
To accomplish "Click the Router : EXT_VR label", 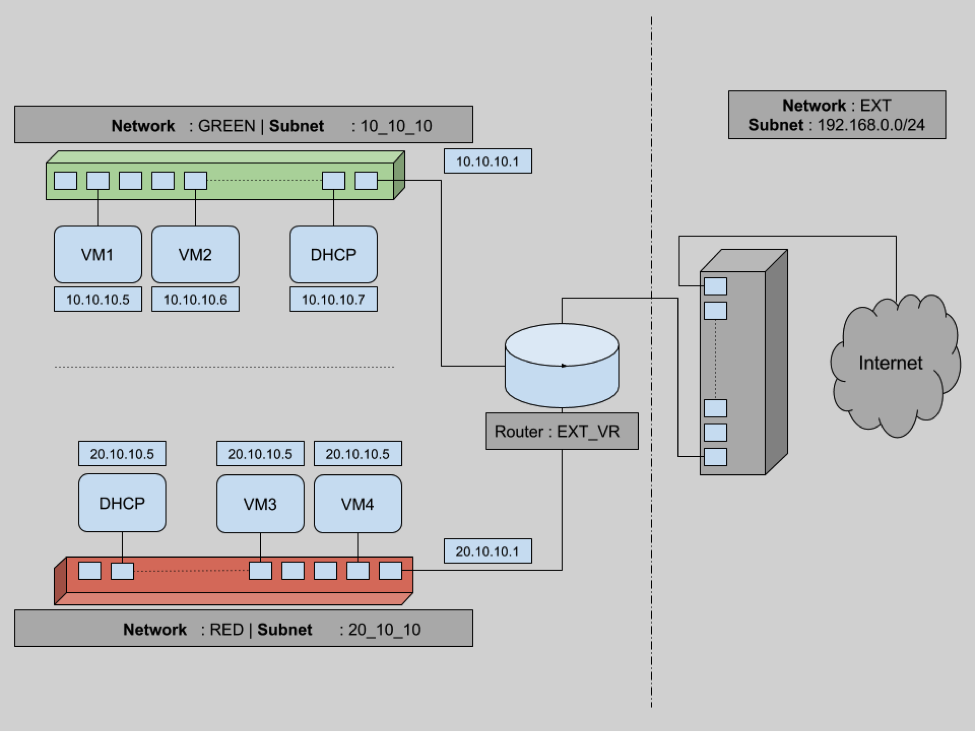I will [x=561, y=430].
